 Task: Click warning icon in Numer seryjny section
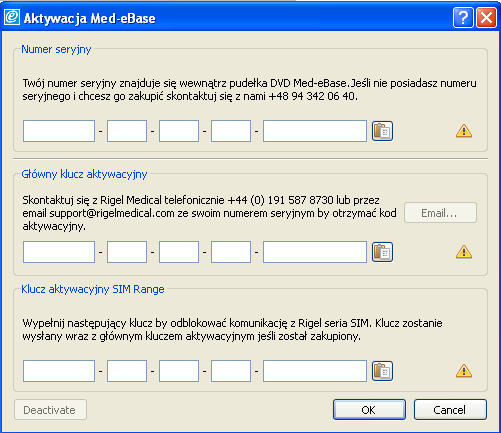click(464, 131)
